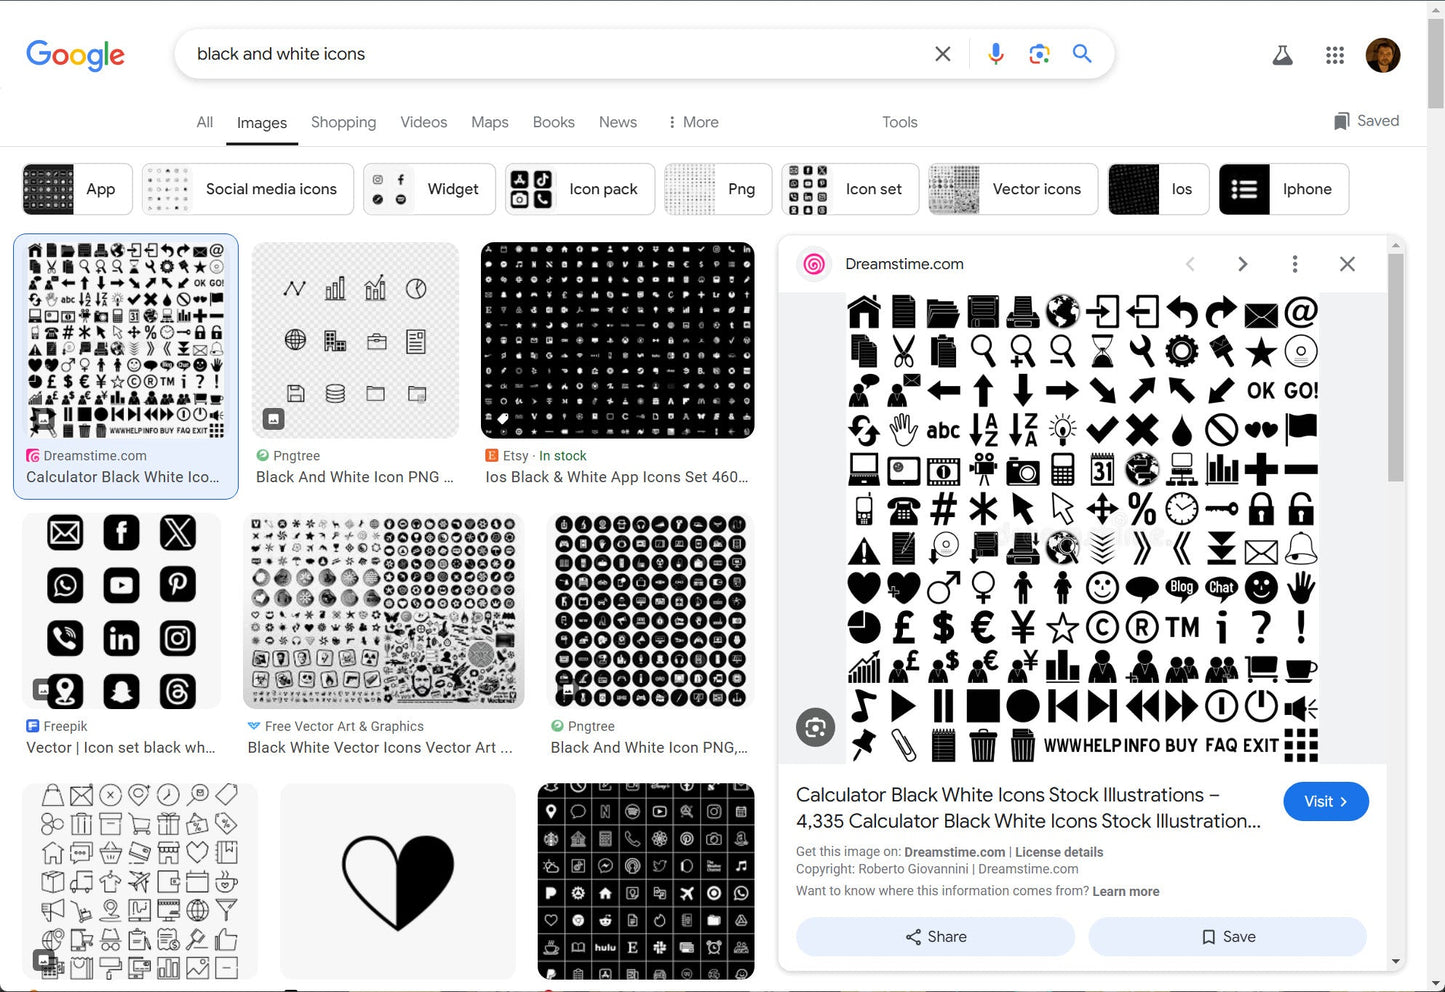Click the preview panel scrollbar
This screenshot has height=992, width=1445.
[x=1396, y=366]
